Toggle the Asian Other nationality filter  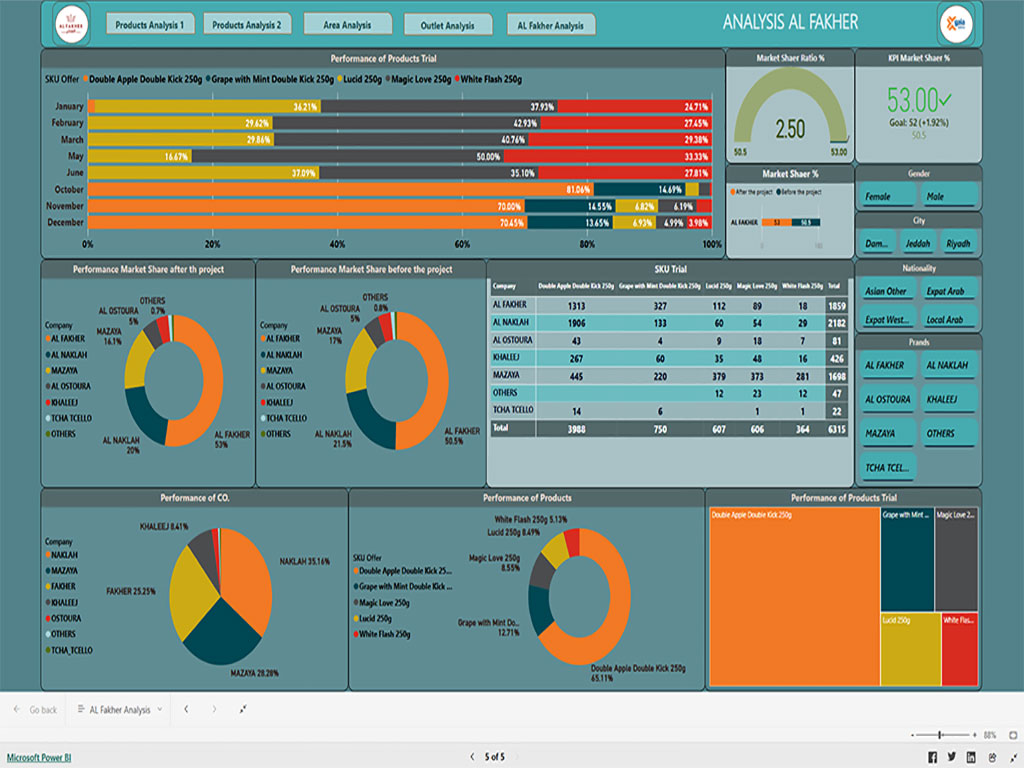887,291
